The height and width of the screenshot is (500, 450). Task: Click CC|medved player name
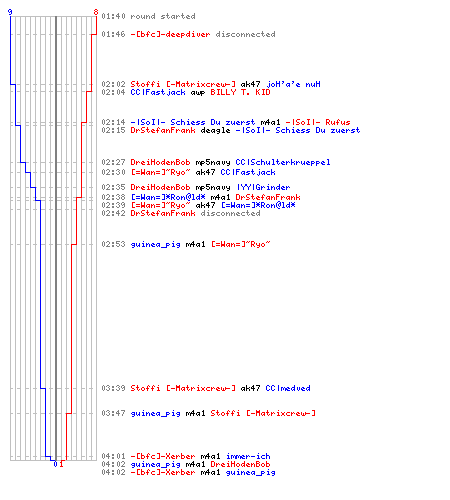point(288,388)
